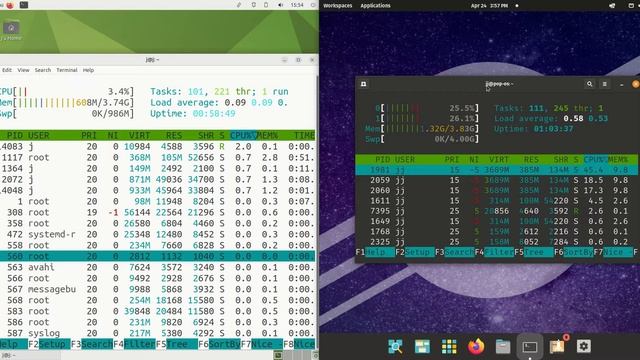Screen dimensions: 640x360
Task: Select process 563 avahi row in left htop
Action: pyautogui.click(x=158, y=267)
